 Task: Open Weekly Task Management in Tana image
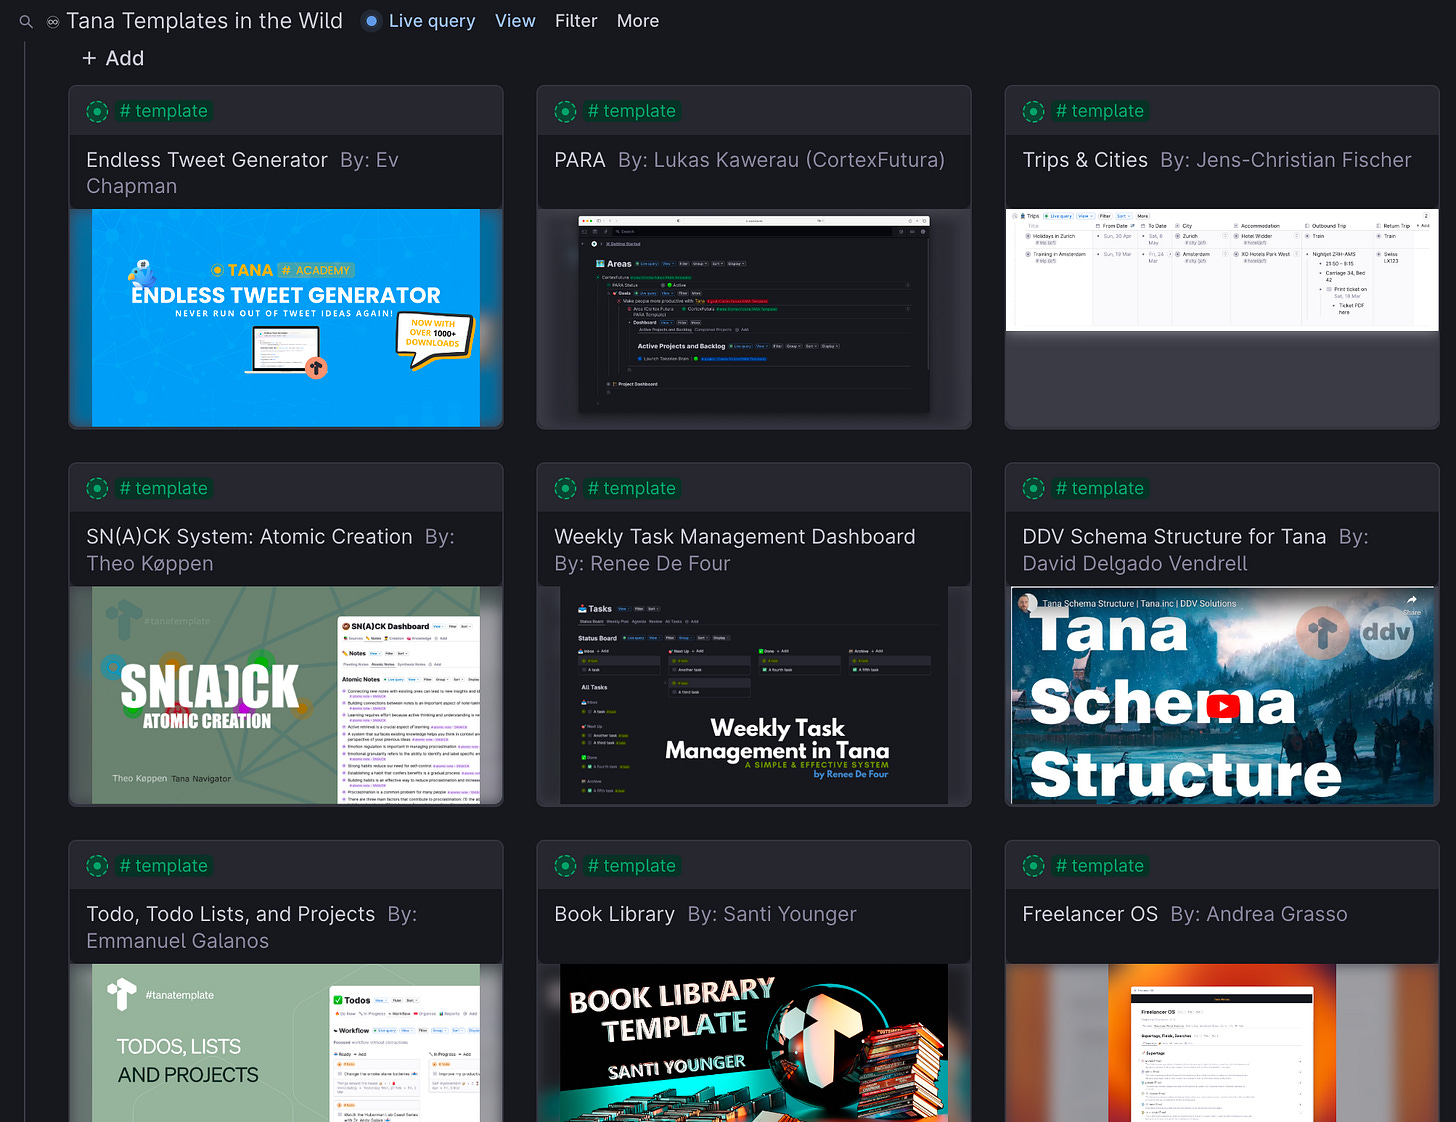(x=754, y=695)
